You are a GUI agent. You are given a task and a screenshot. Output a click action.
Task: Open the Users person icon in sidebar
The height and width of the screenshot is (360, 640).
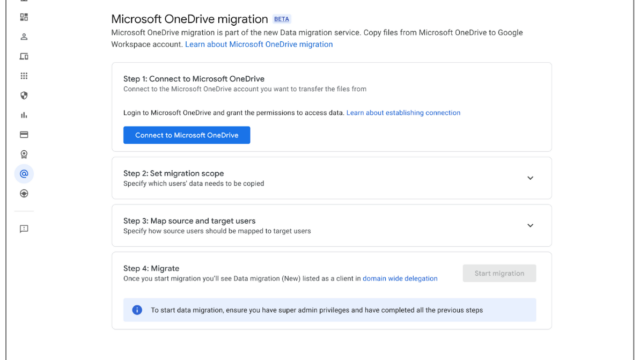pyautogui.click(x=24, y=37)
